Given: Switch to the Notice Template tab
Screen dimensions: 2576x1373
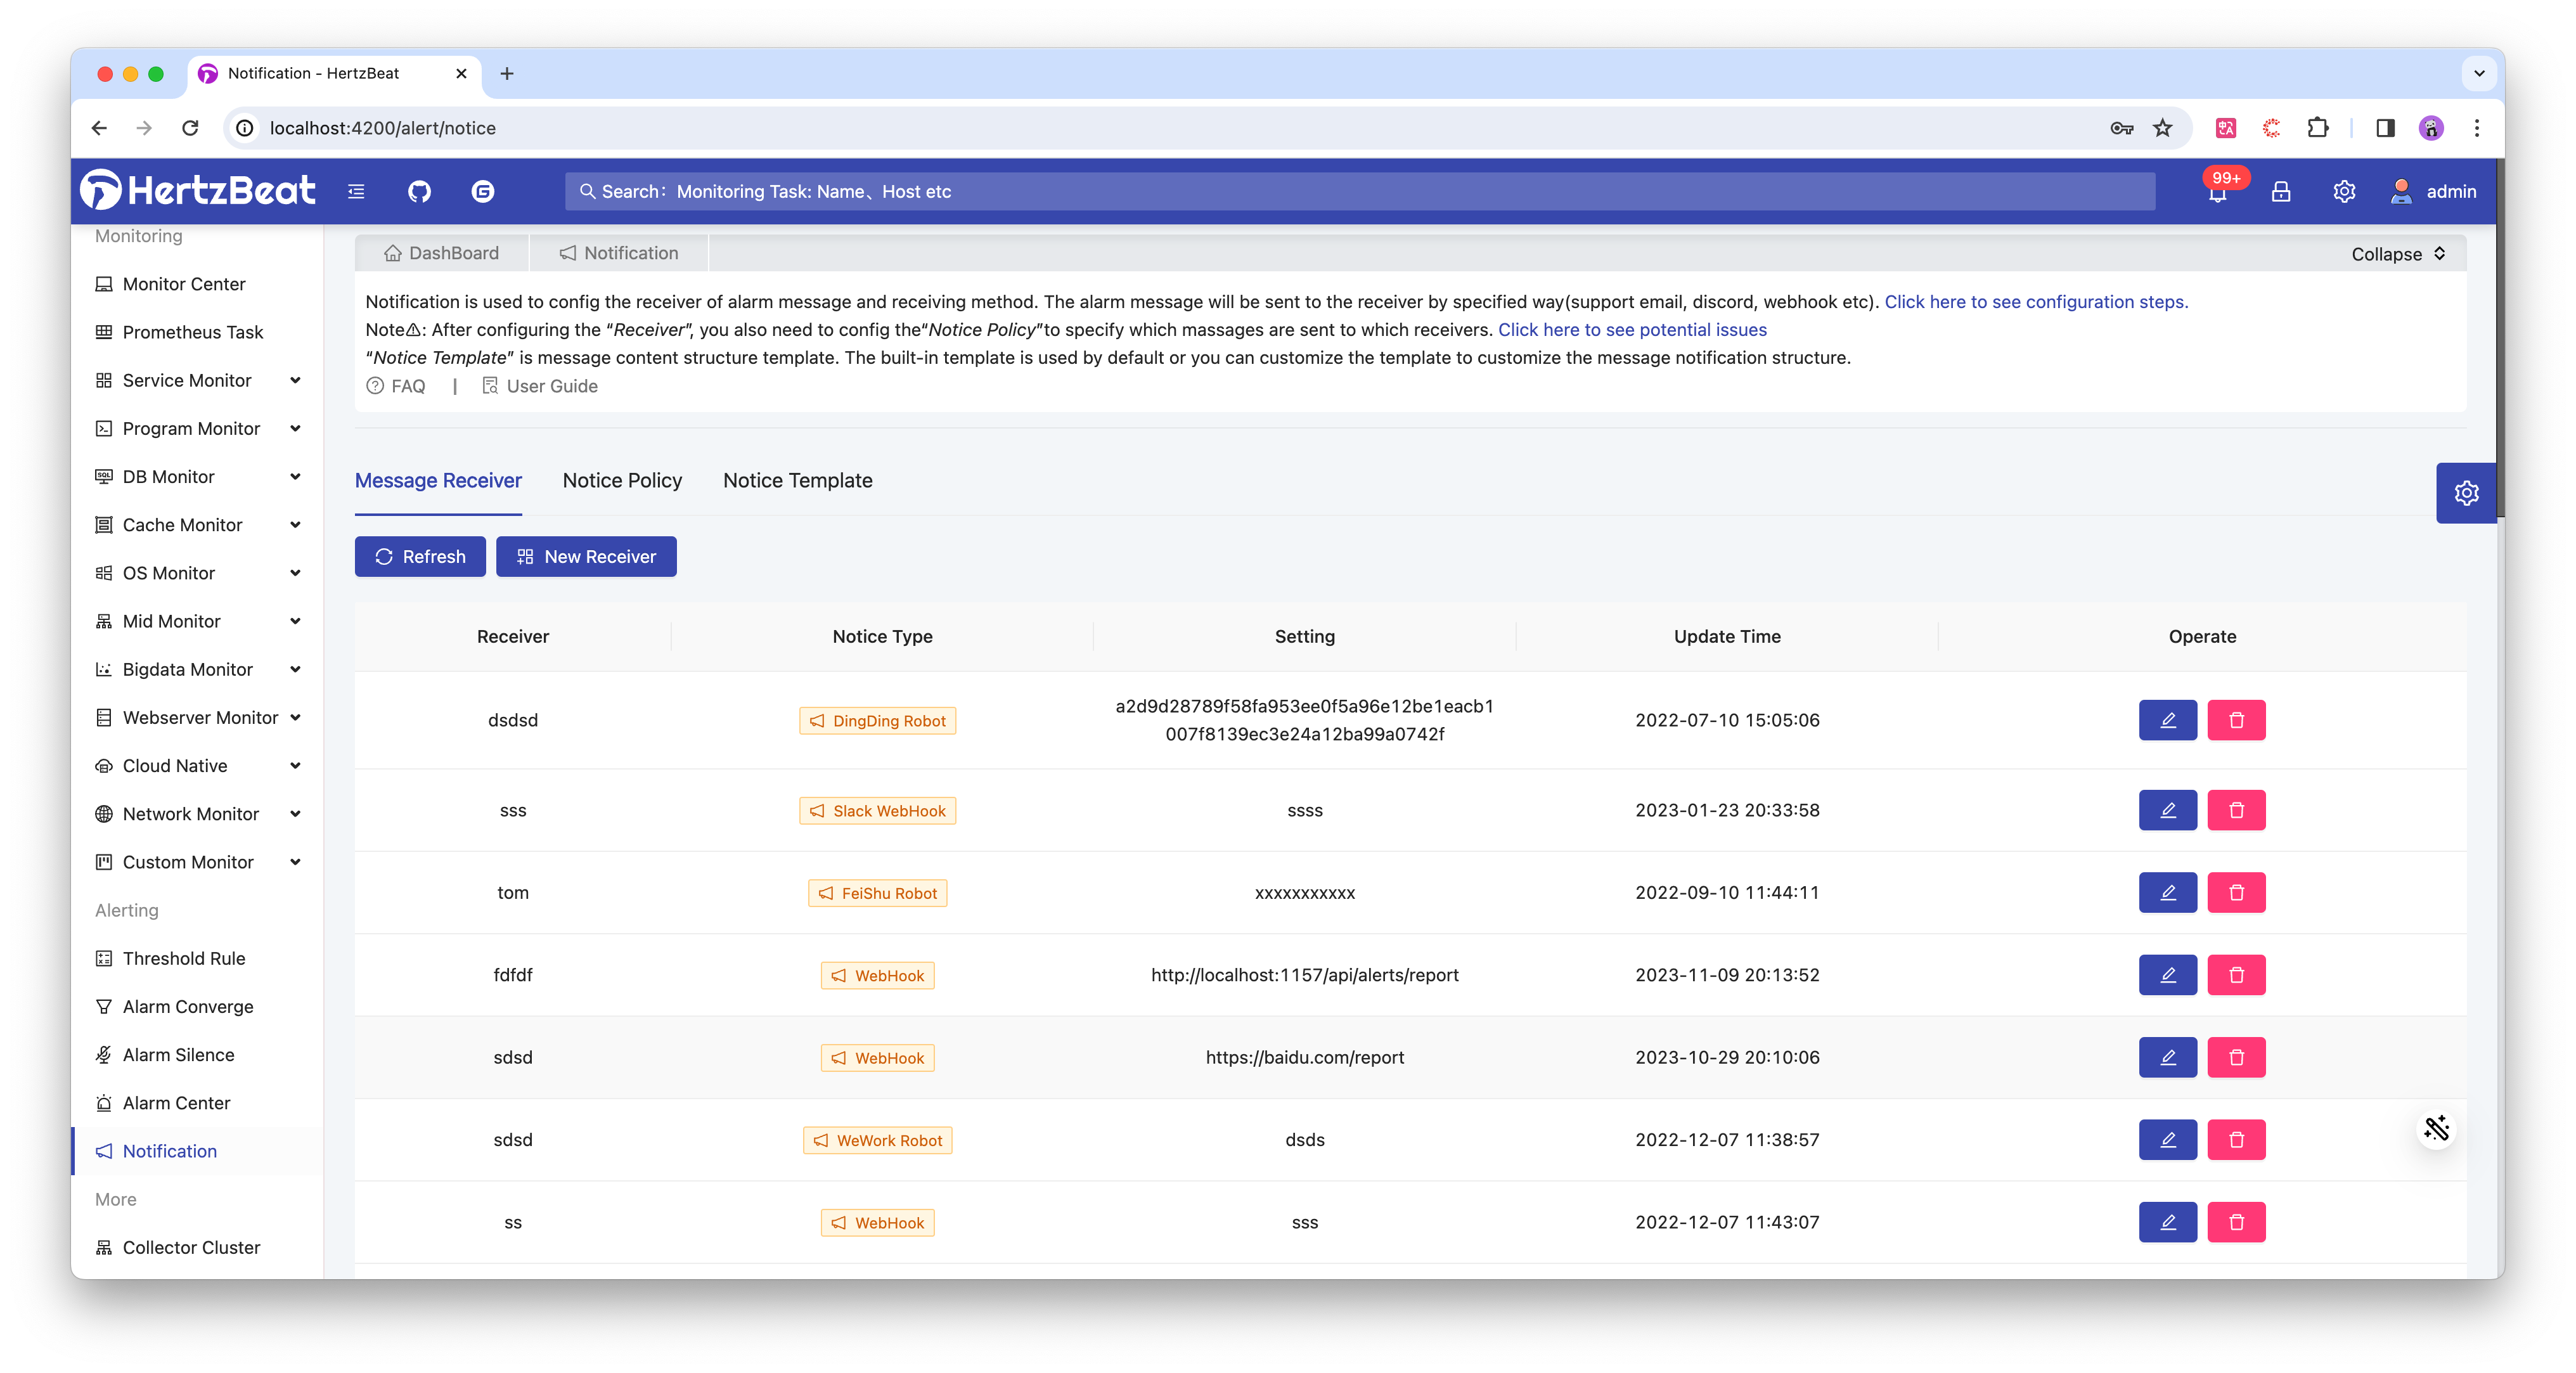Looking at the screenshot, I should tap(797, 480).
